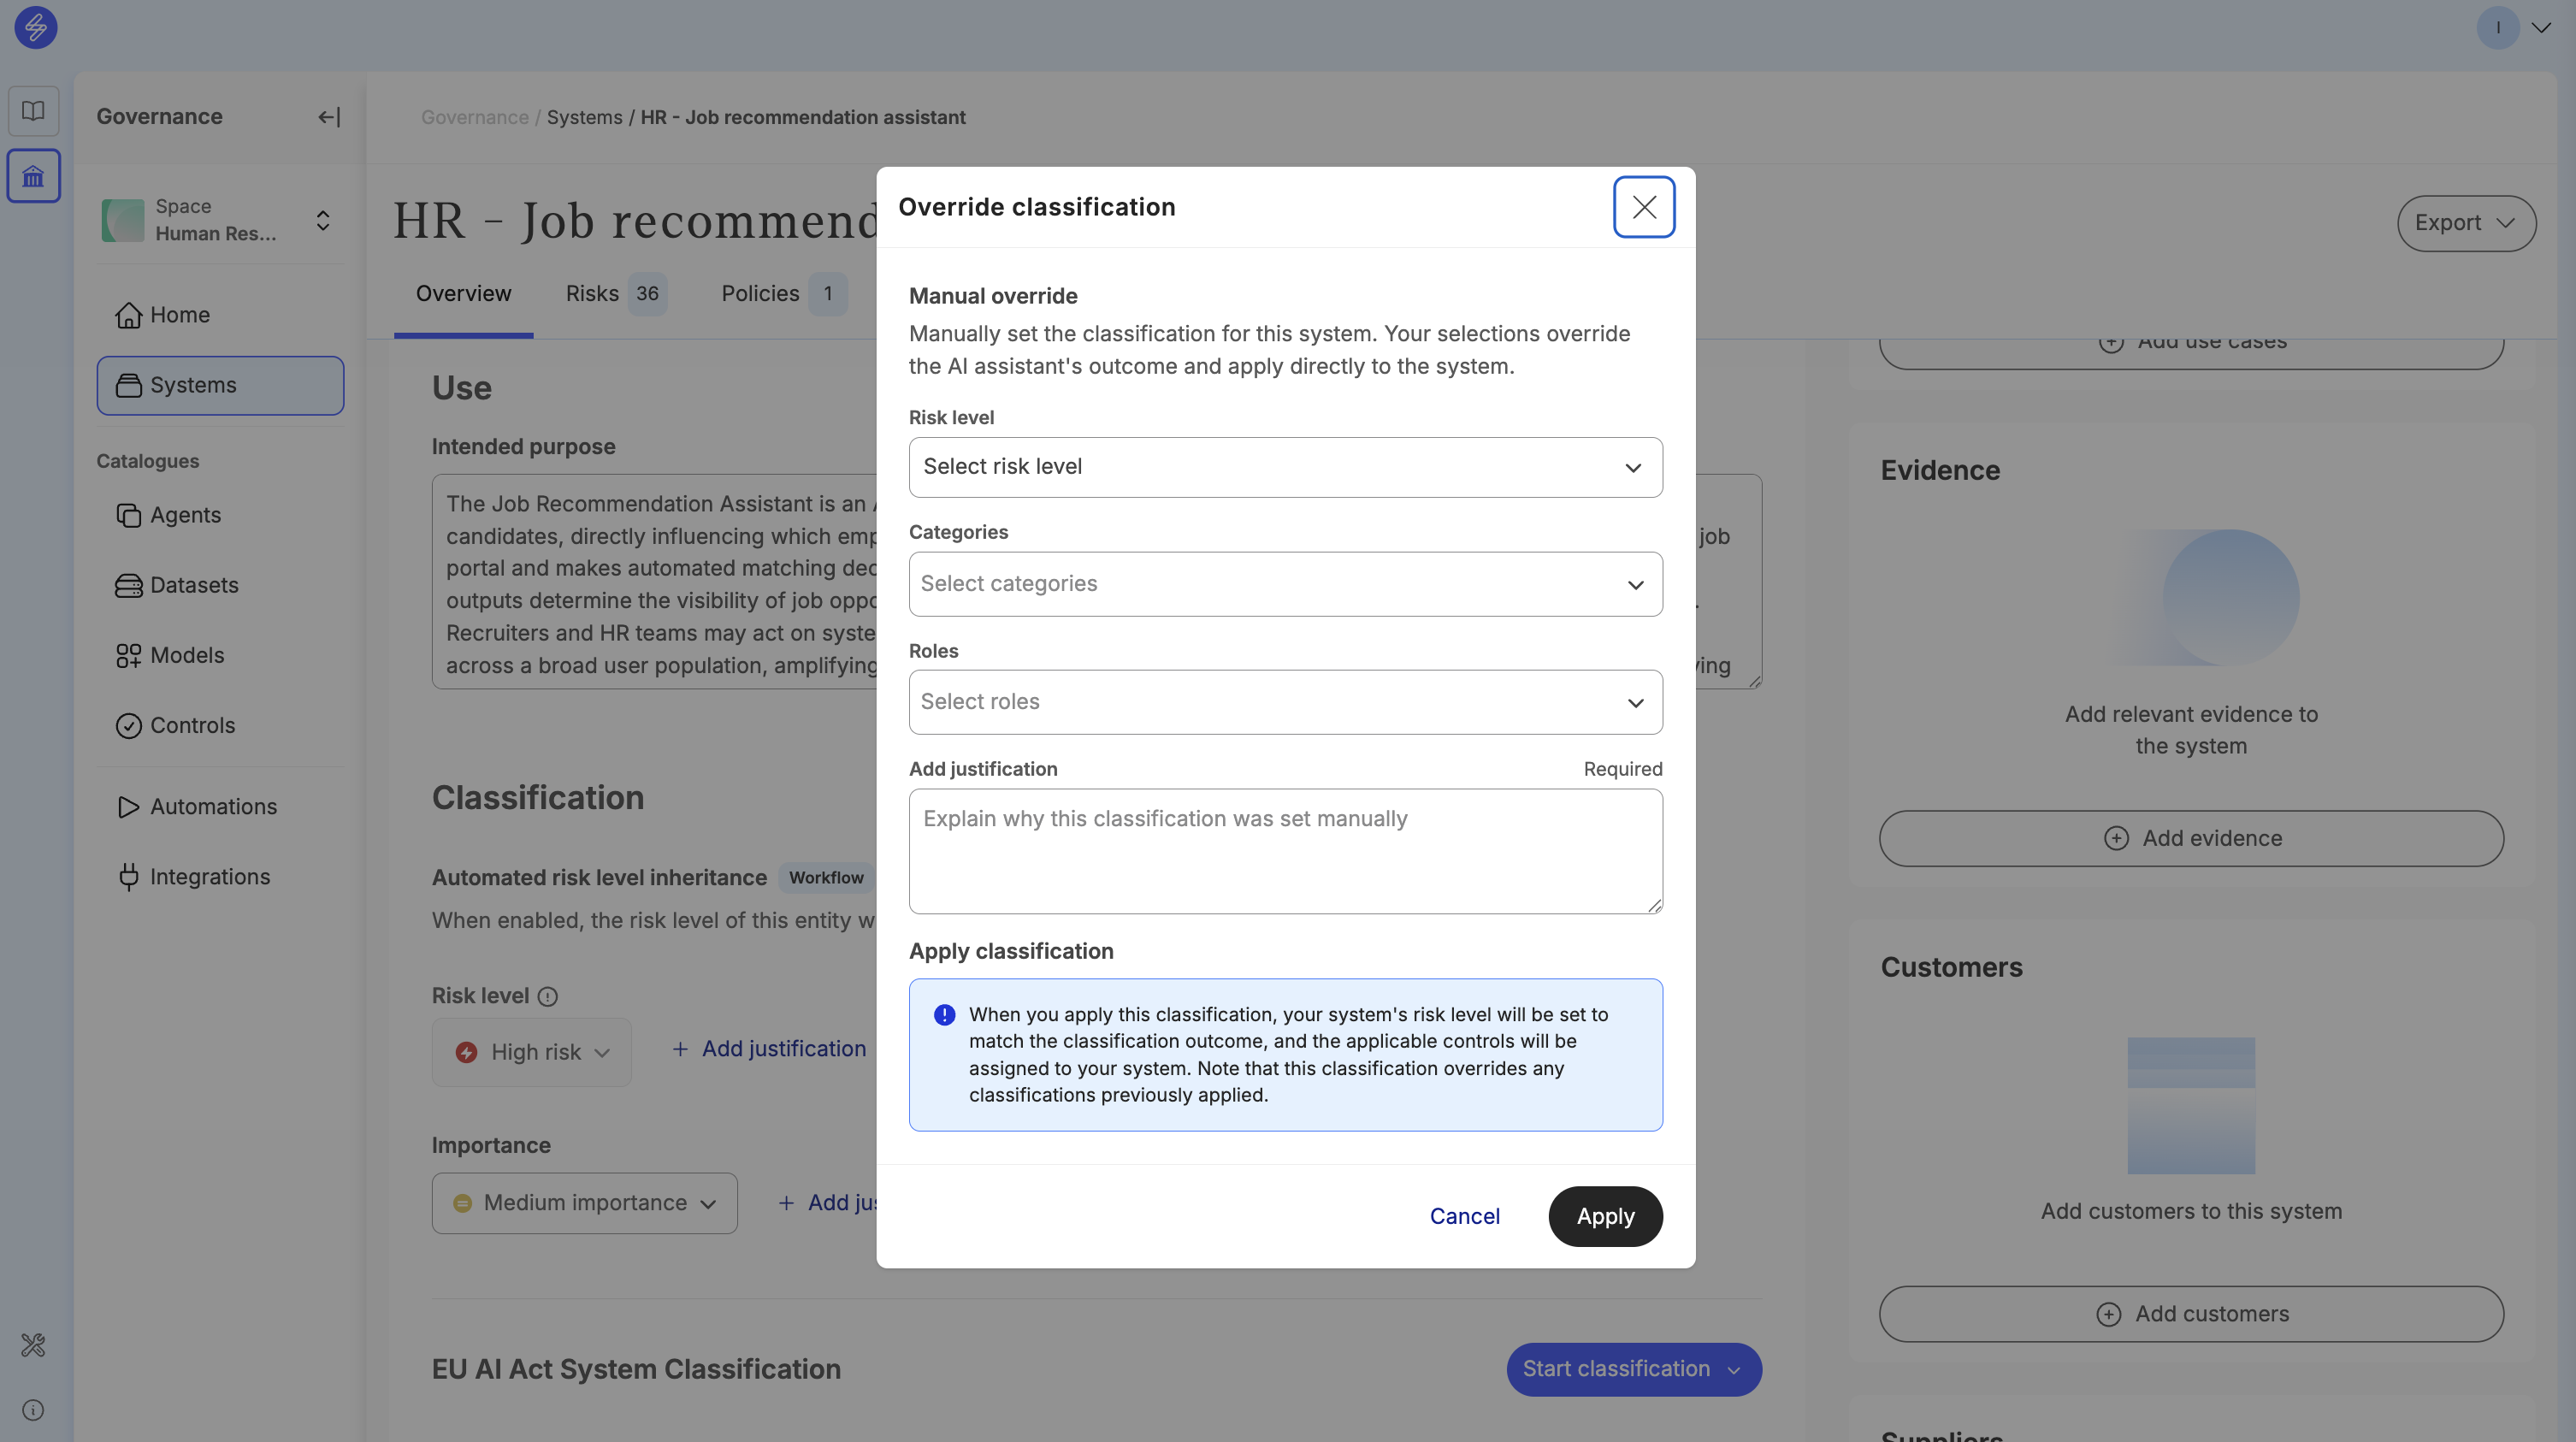Open the Datasets catalogue
This screenshot has height=1442, width=2576.
[220, 585]
